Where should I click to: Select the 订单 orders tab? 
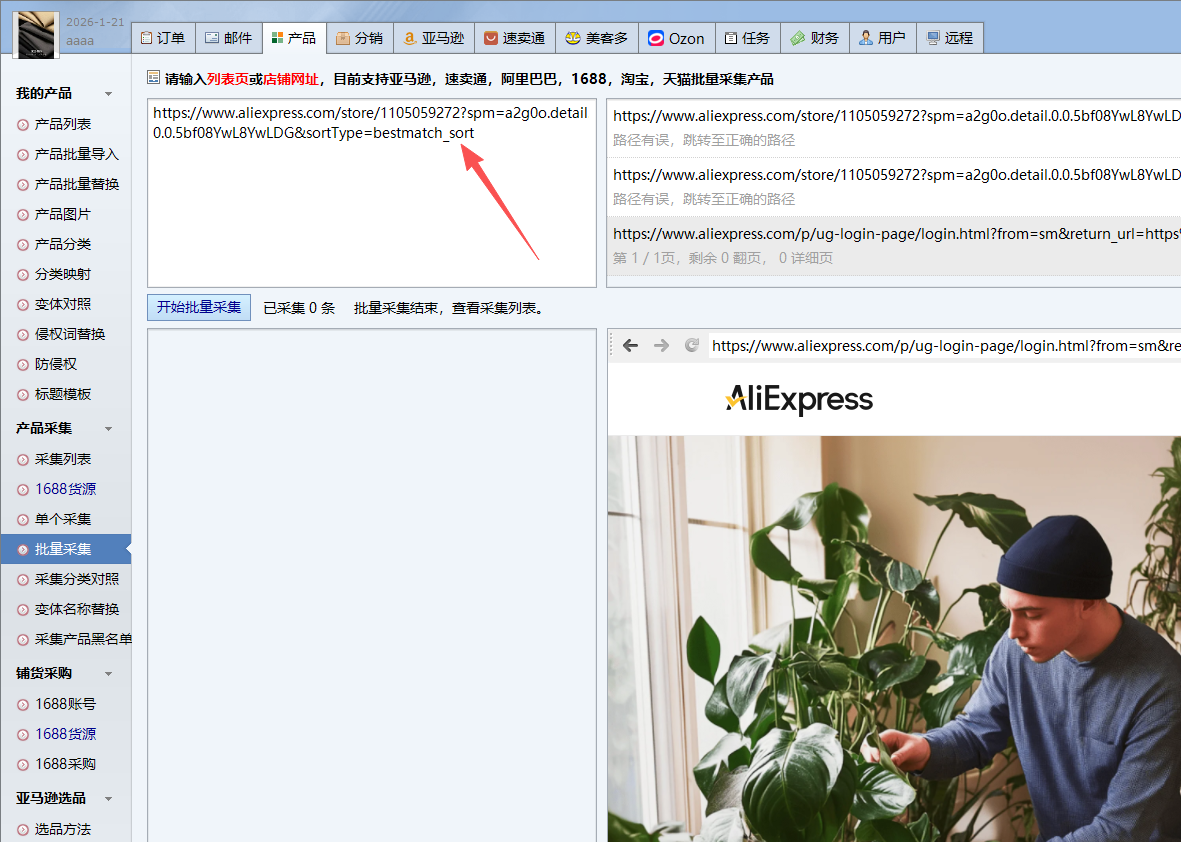pos(162,38)
